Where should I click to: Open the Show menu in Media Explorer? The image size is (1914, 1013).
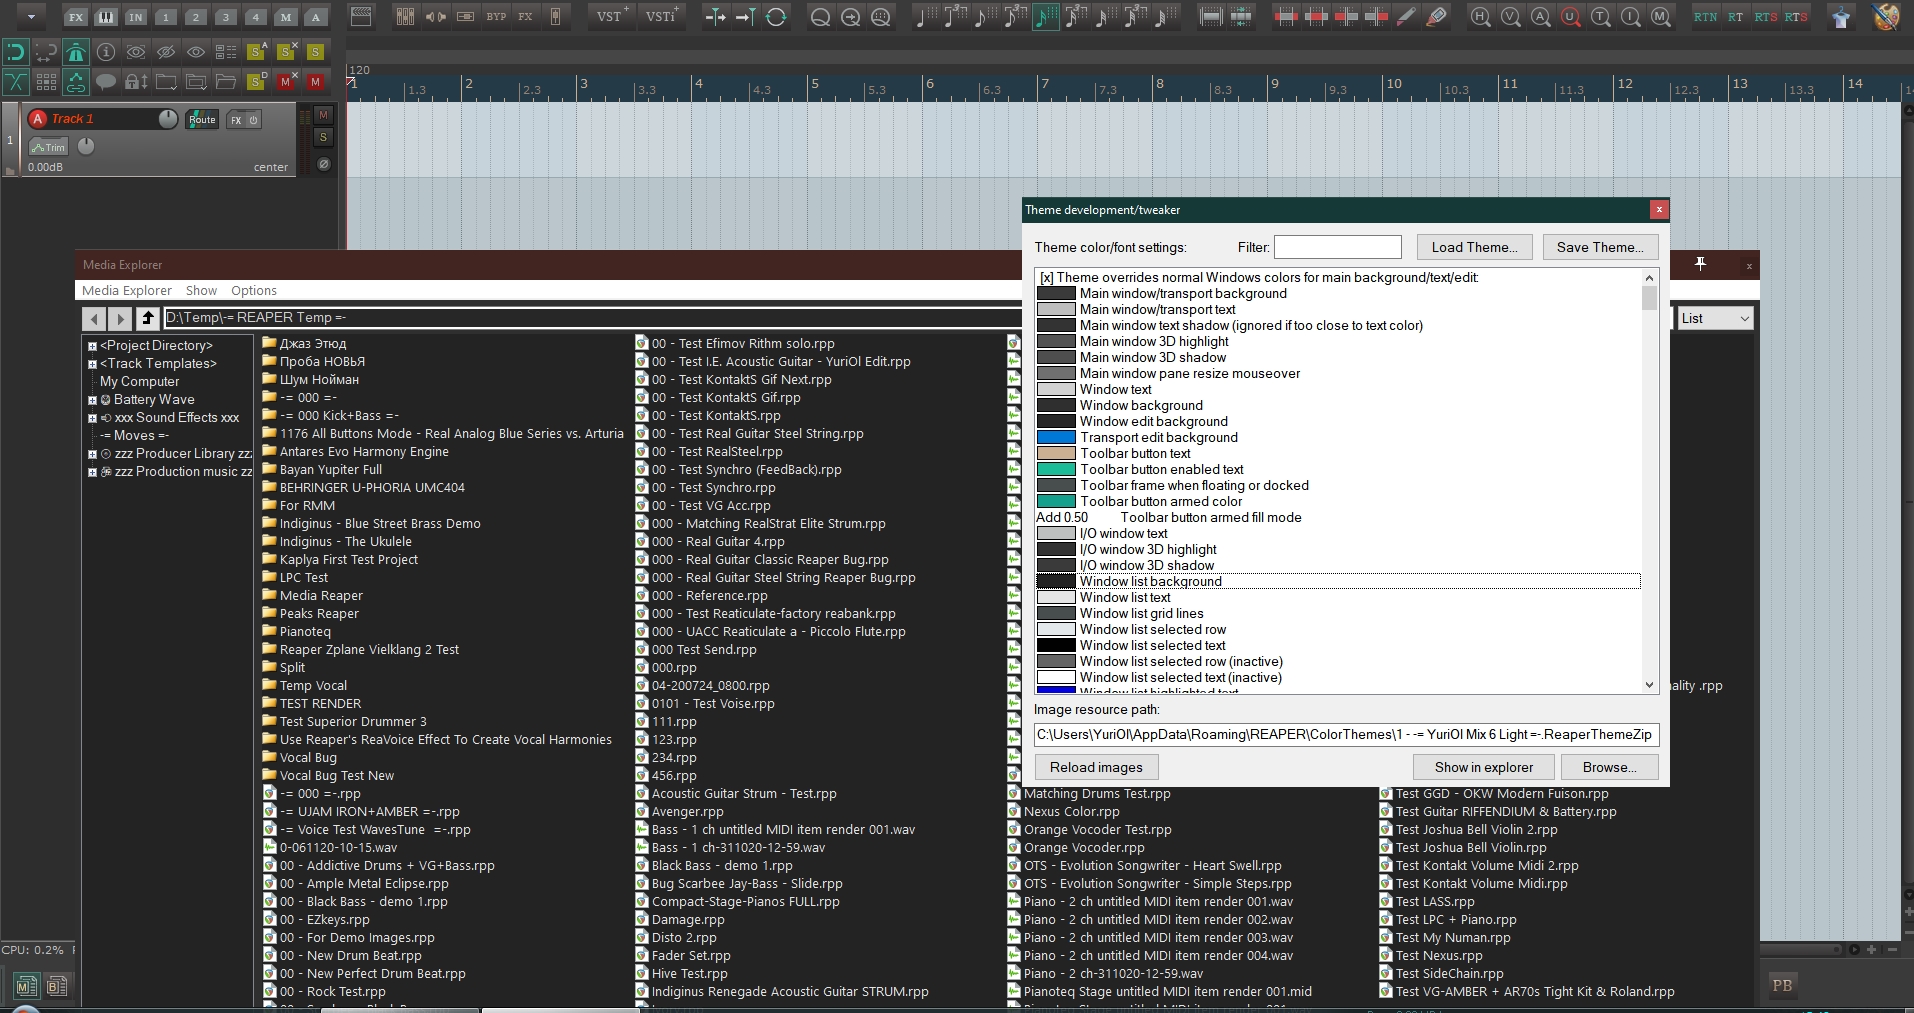[201, 291]
